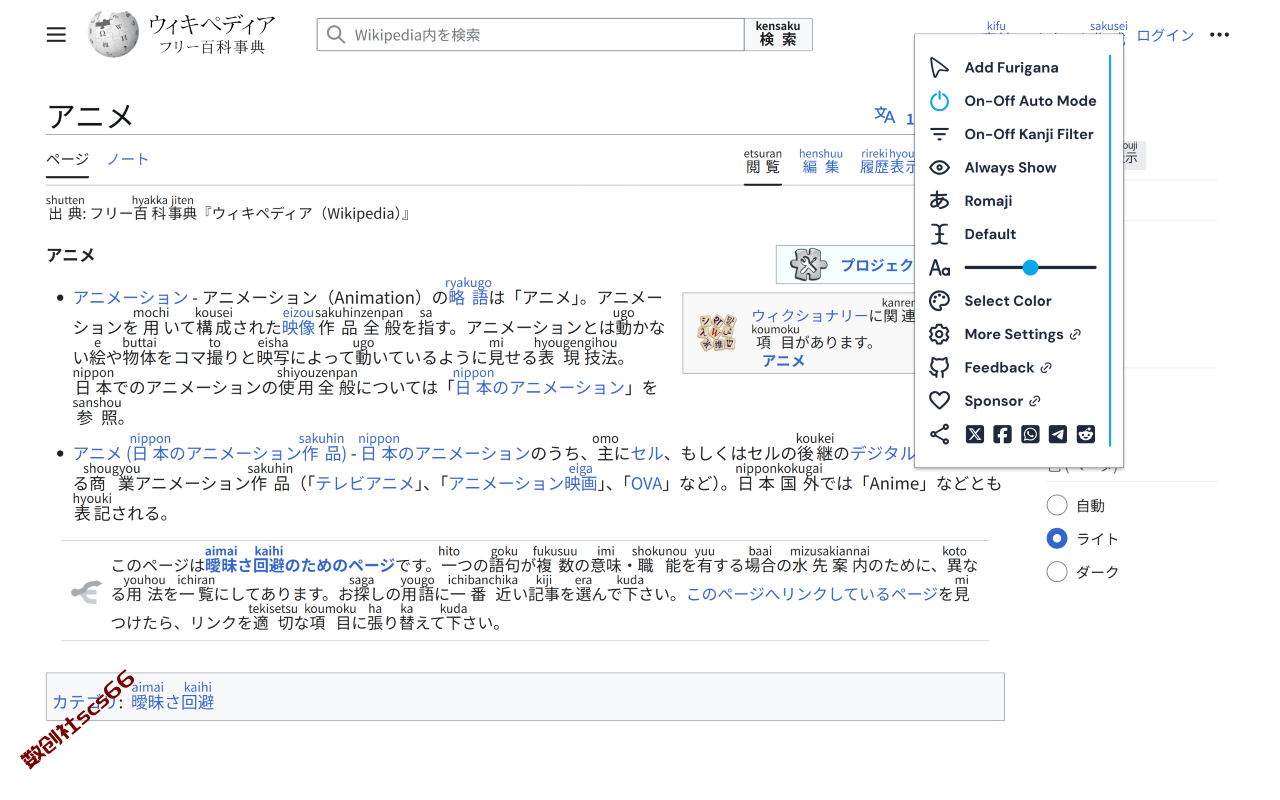Open the カテゴリ link

click(85, 702)
